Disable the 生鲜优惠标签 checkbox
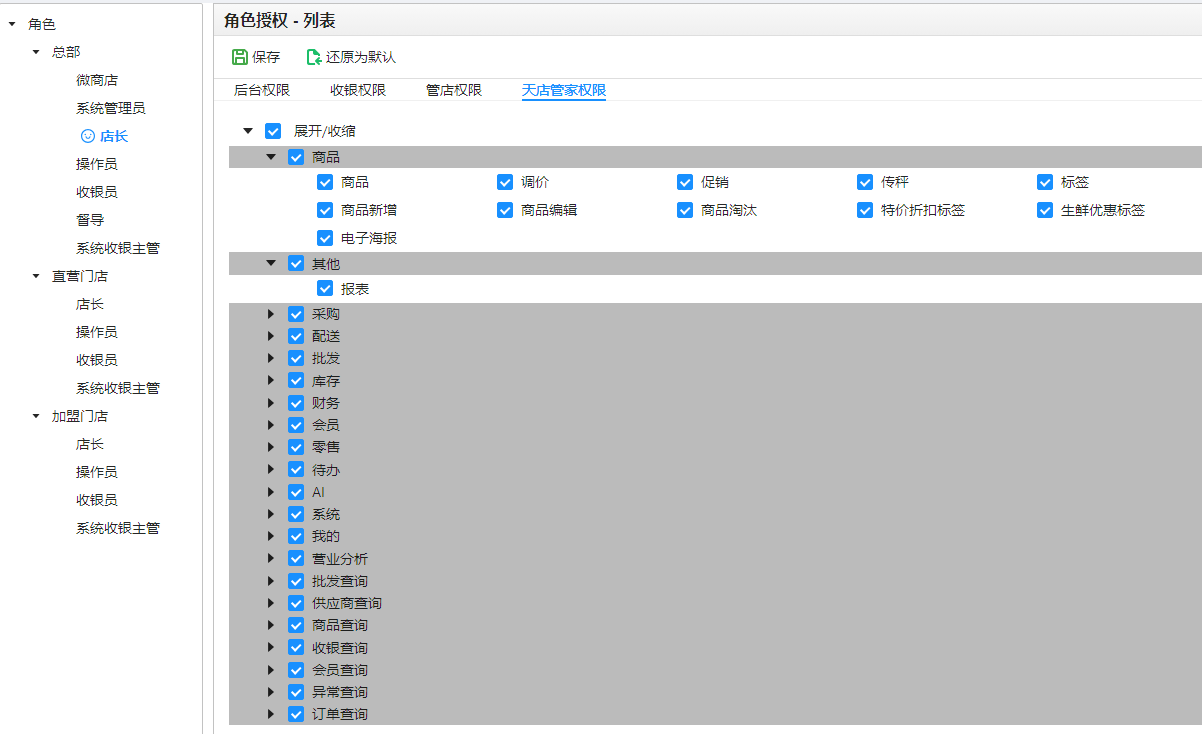Viewport: 1202px width, 734px height. click(1045, 210)
